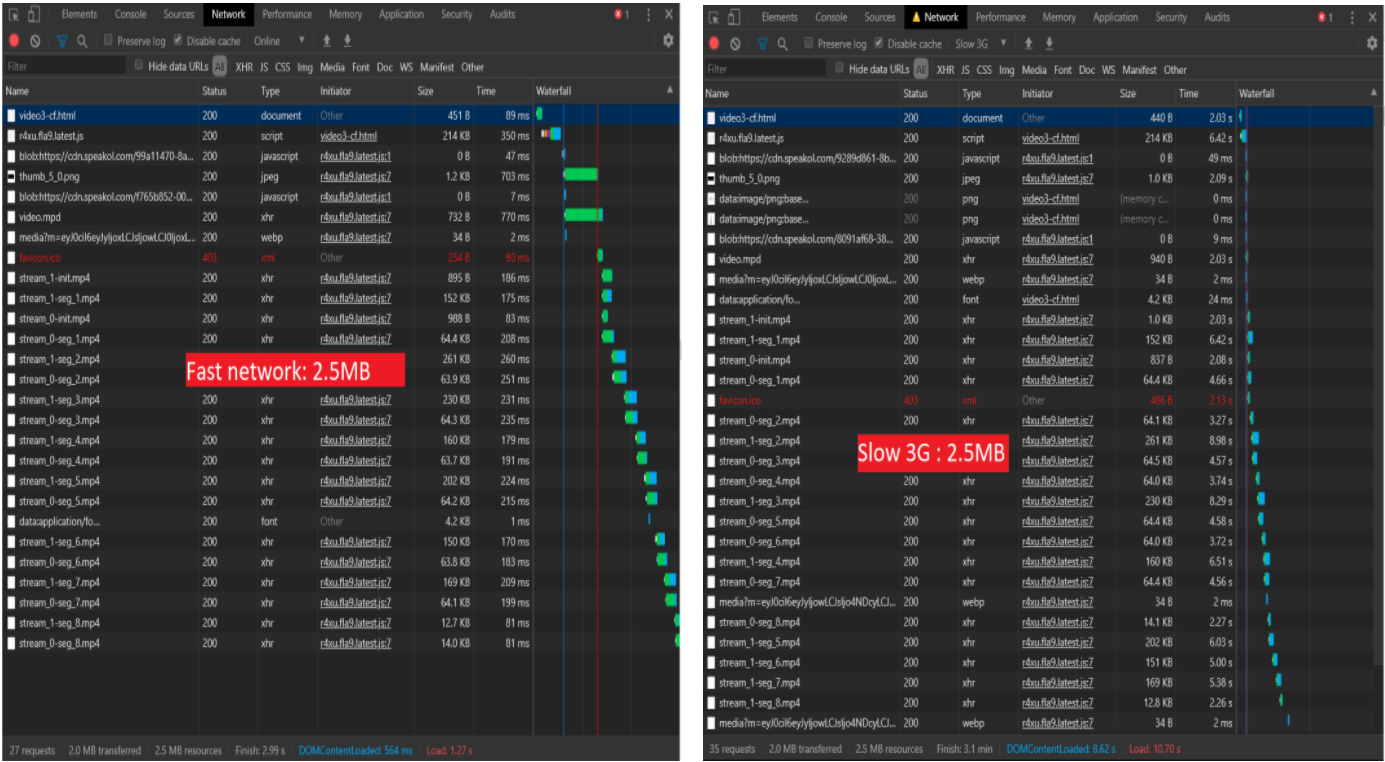Click export HAR download icon in right DevTools

[x=1049, y=44]
